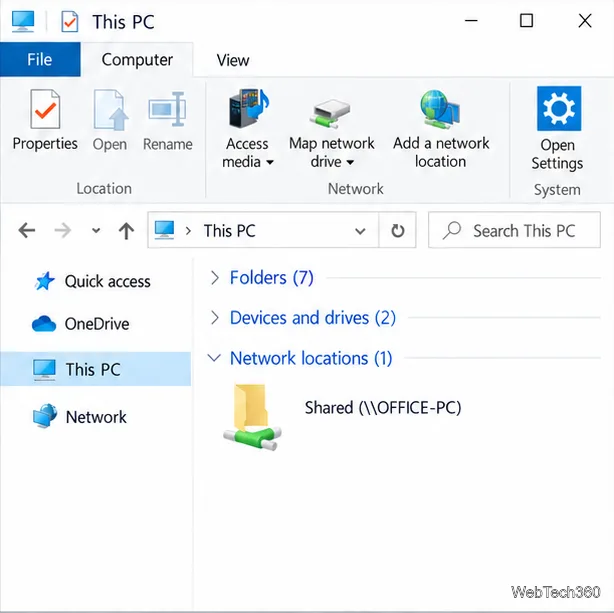Refresh This PC view
Image resolution: width=614 pixels, height=613 pixels.
(397, 230)
